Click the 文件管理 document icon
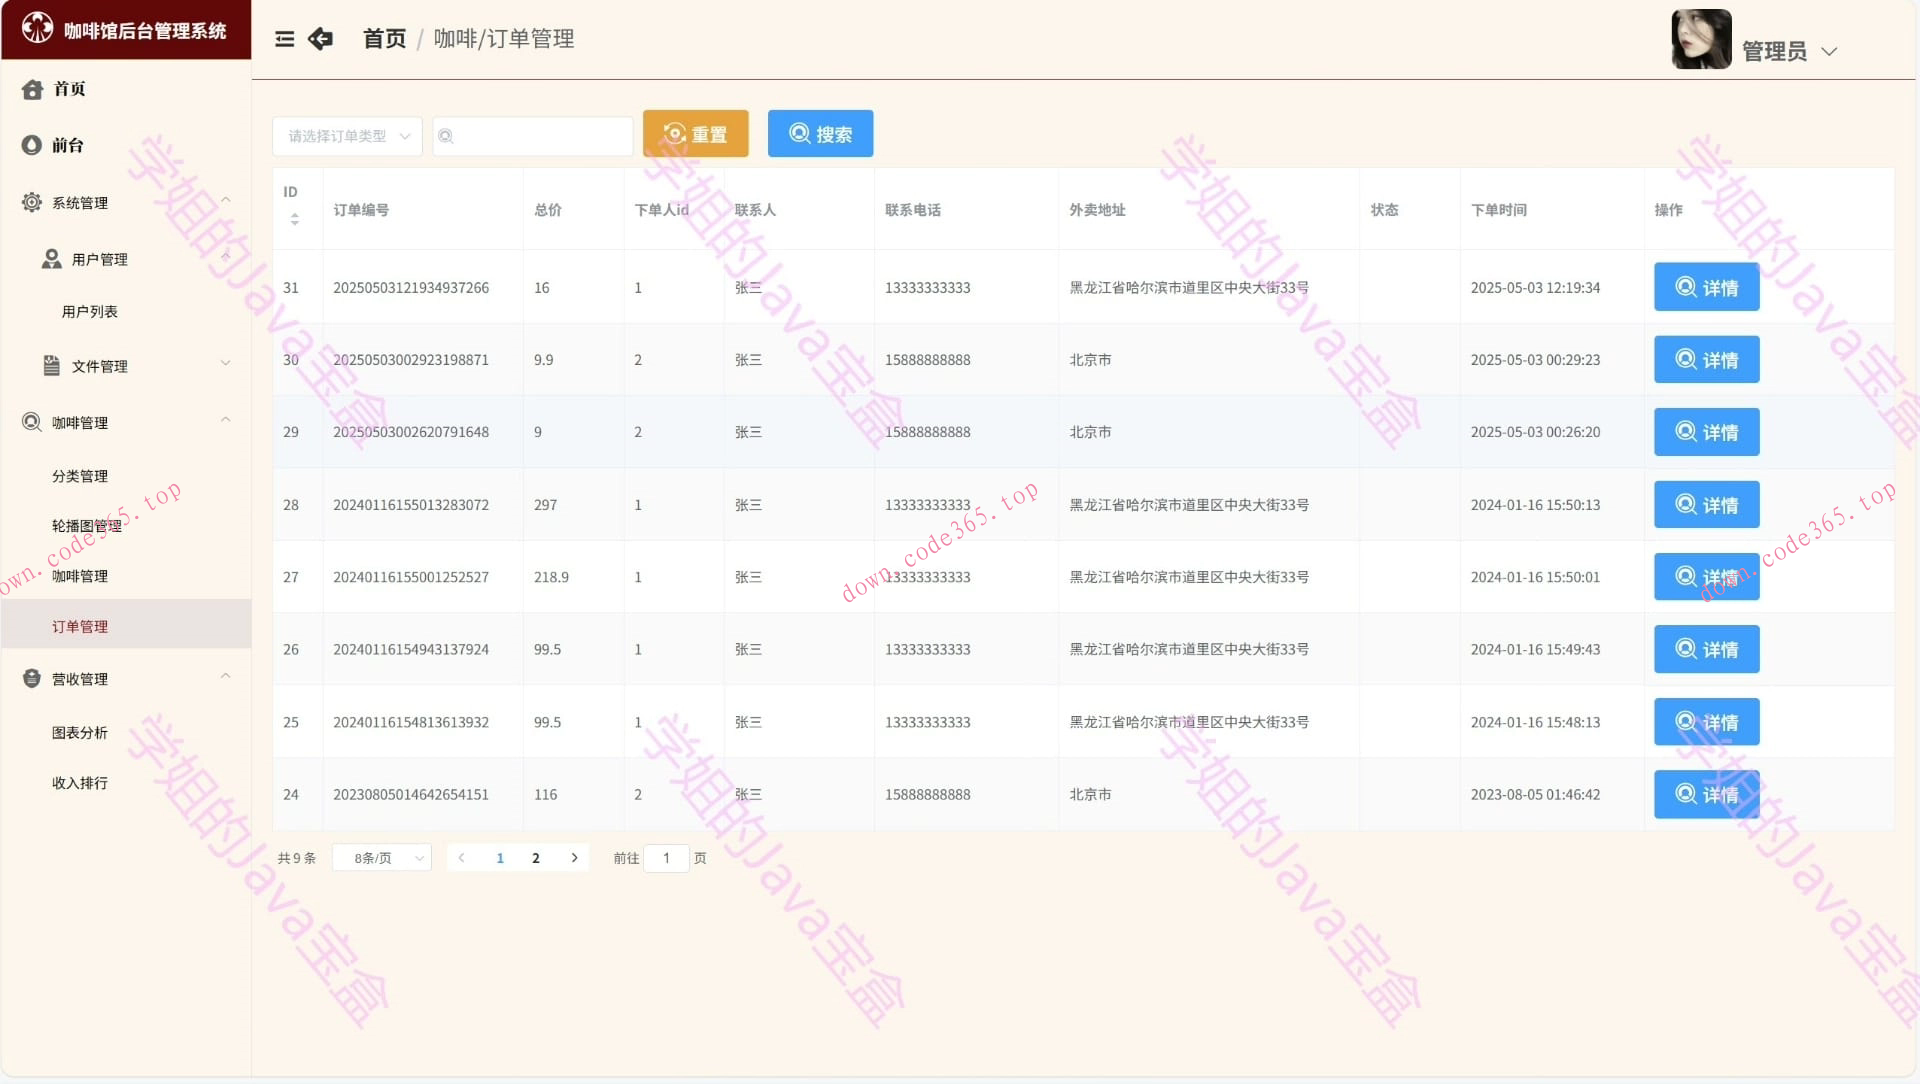Viewport: 1920px width, 1084px height. coord(51,366)
